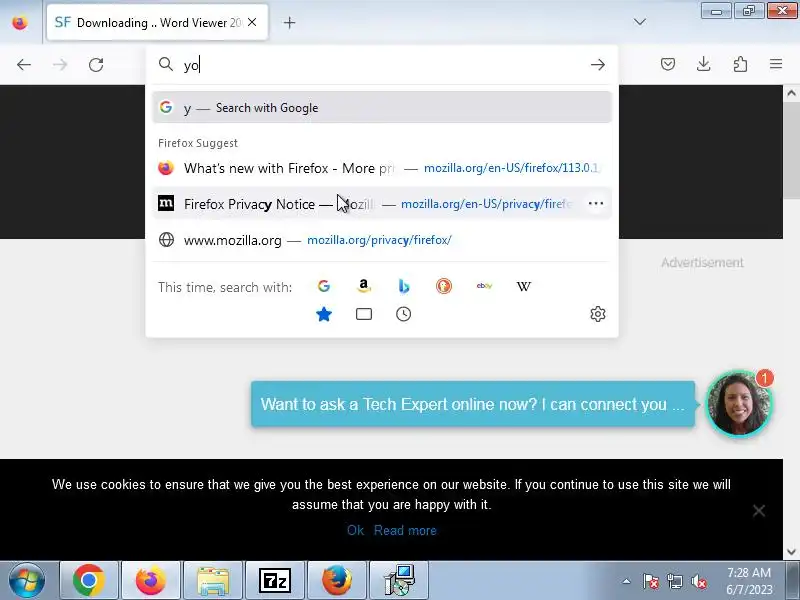Open options for Firefox Privacy Notice row
The width and height of the screenshot is (800, 600).
[x=596, y=204]
